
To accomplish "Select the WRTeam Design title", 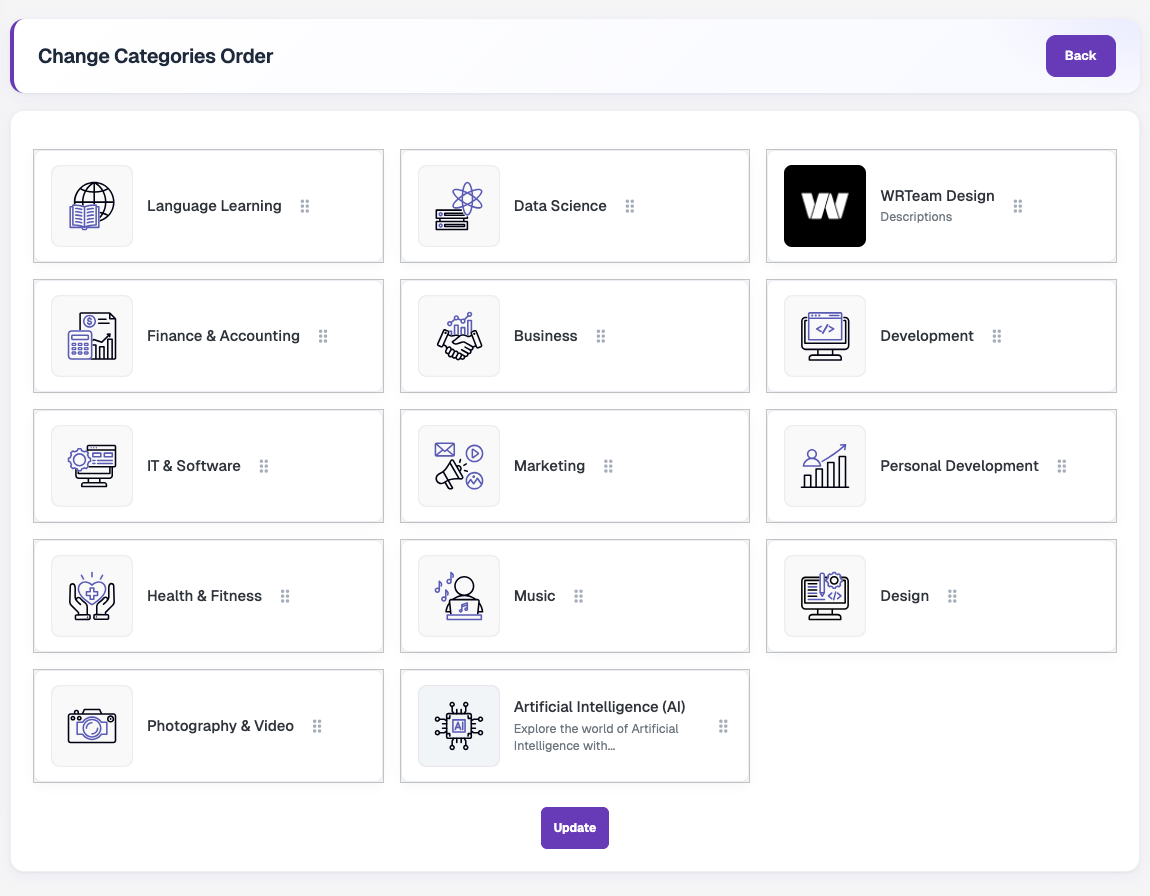I will tap(937, 196).
